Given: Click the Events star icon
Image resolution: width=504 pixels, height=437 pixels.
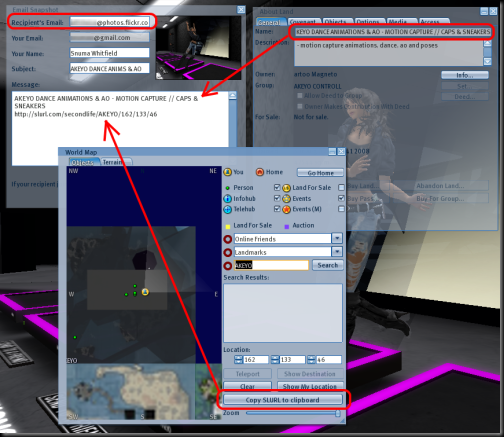Looking at the screenshot, I should pyautogui.click(x=286, y=199).
